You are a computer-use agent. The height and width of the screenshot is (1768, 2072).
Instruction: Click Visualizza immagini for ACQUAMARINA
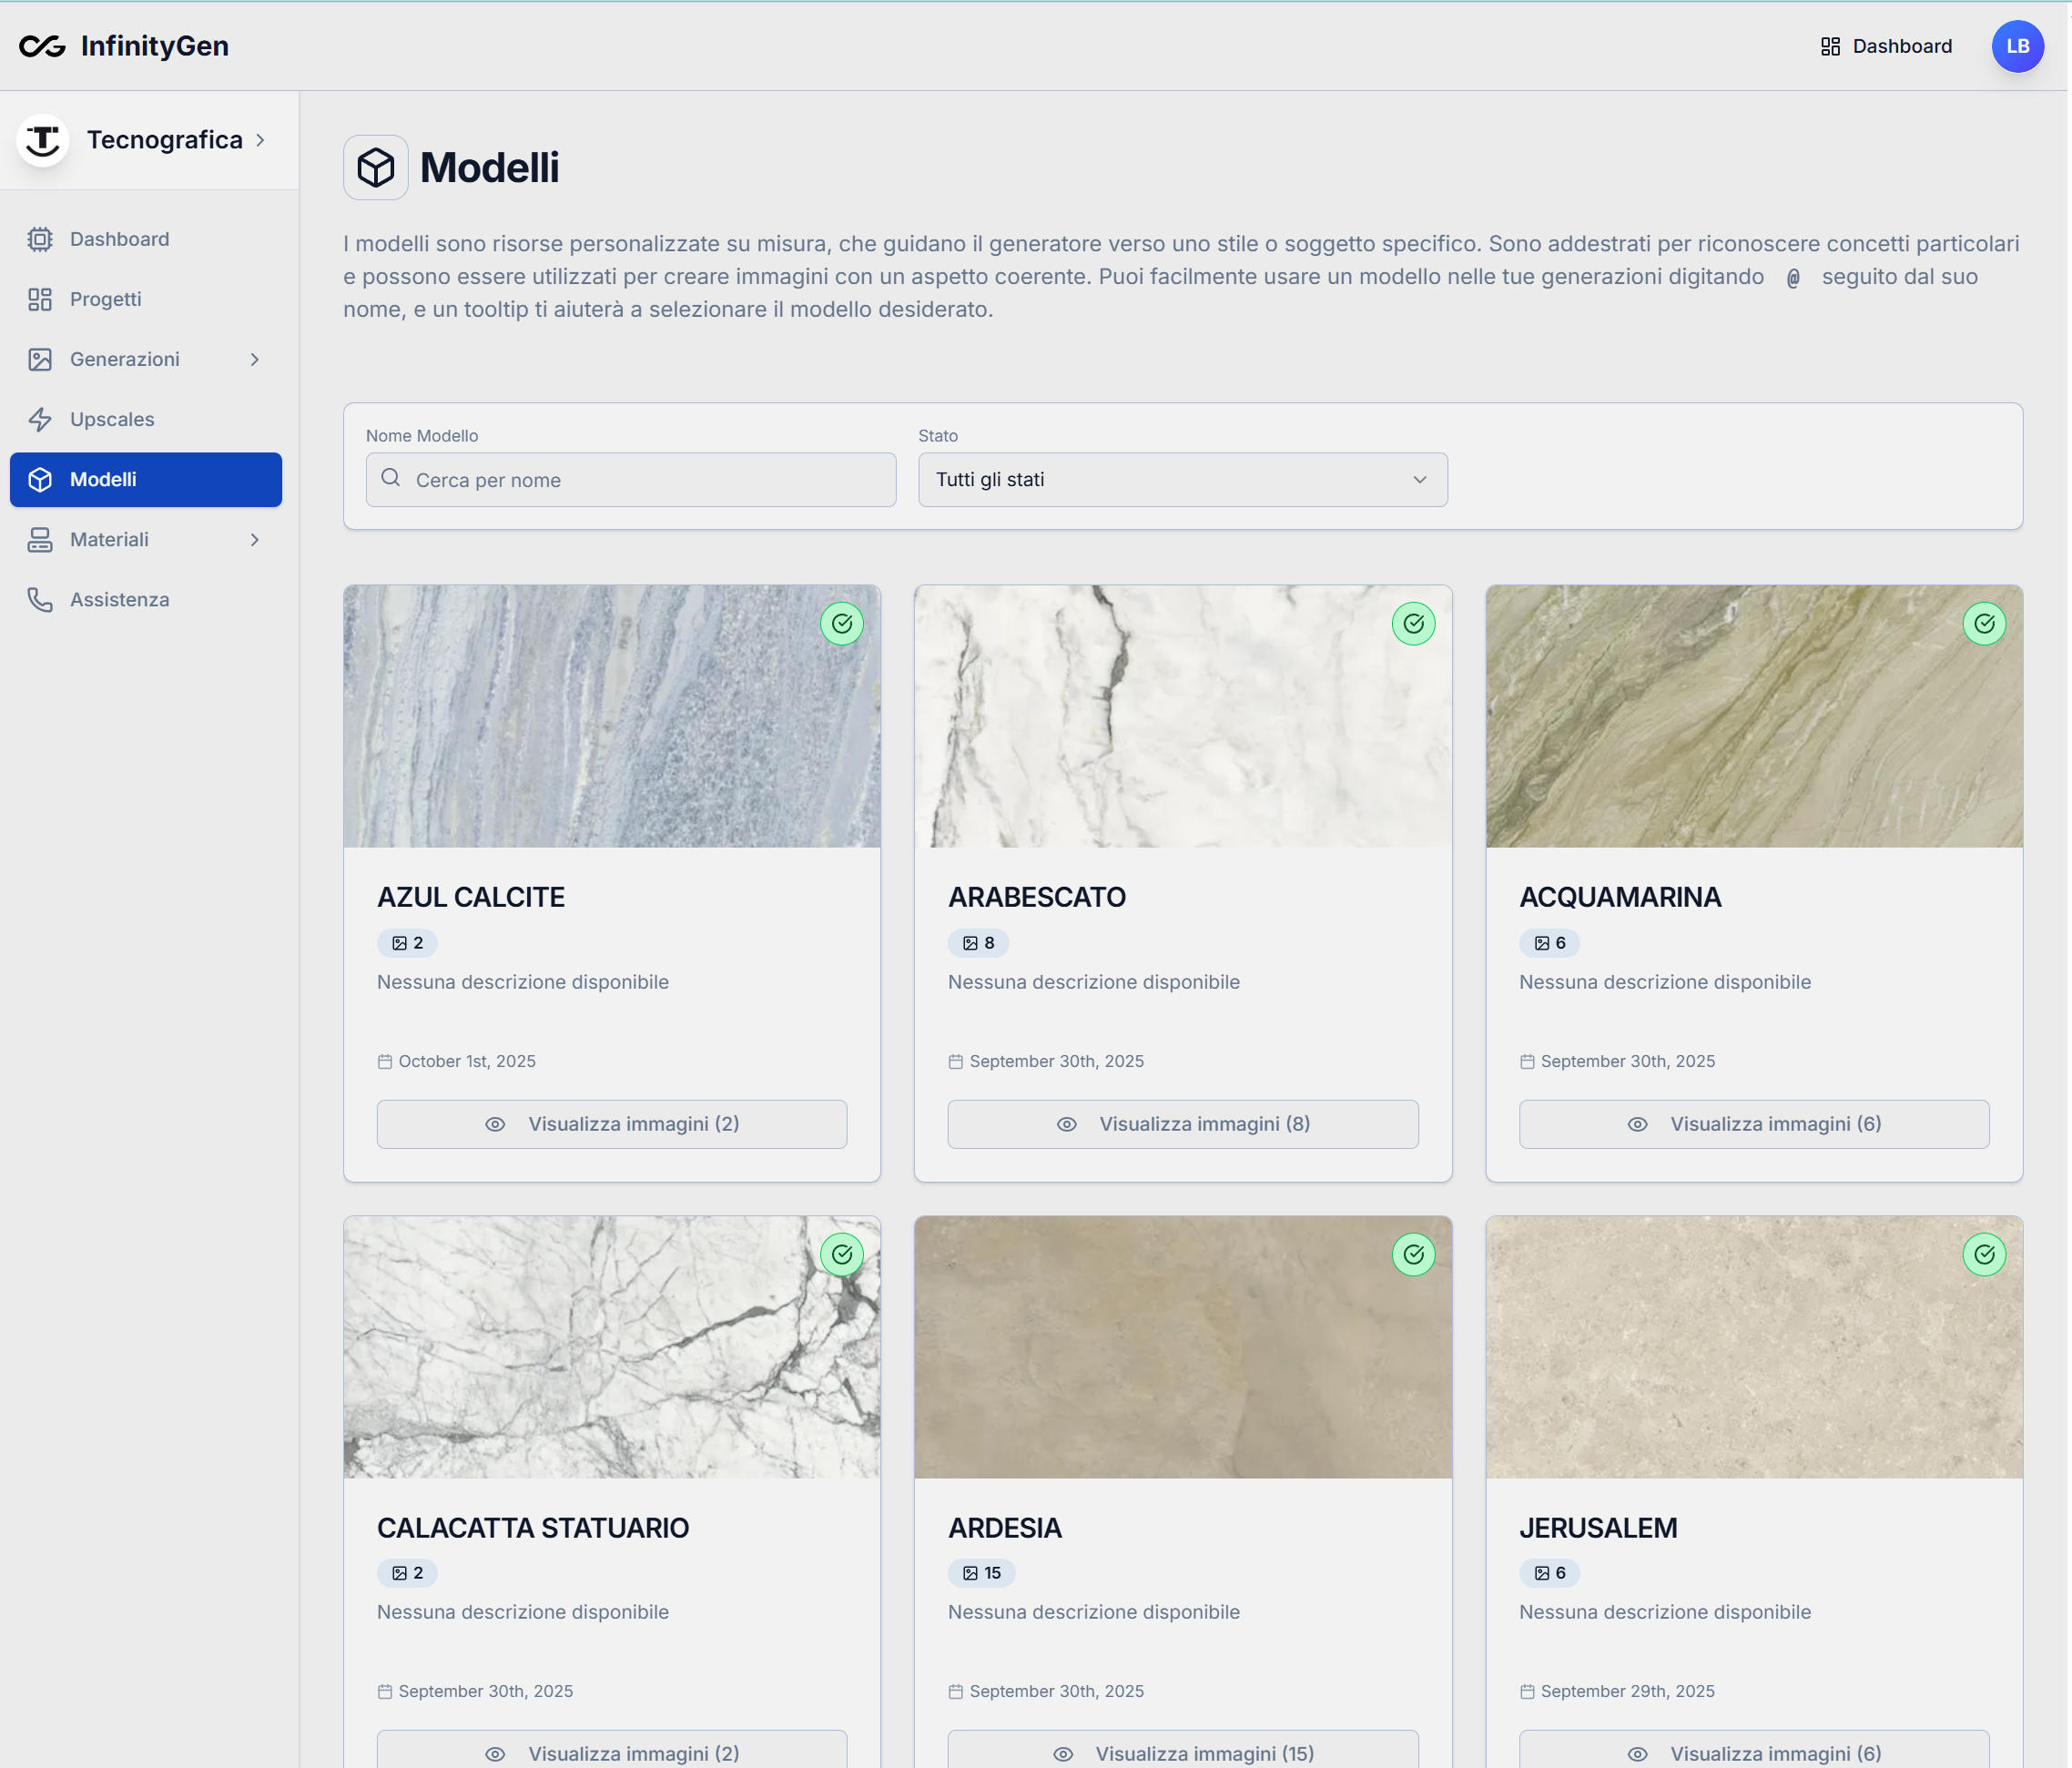[x=1753, y=1124]
